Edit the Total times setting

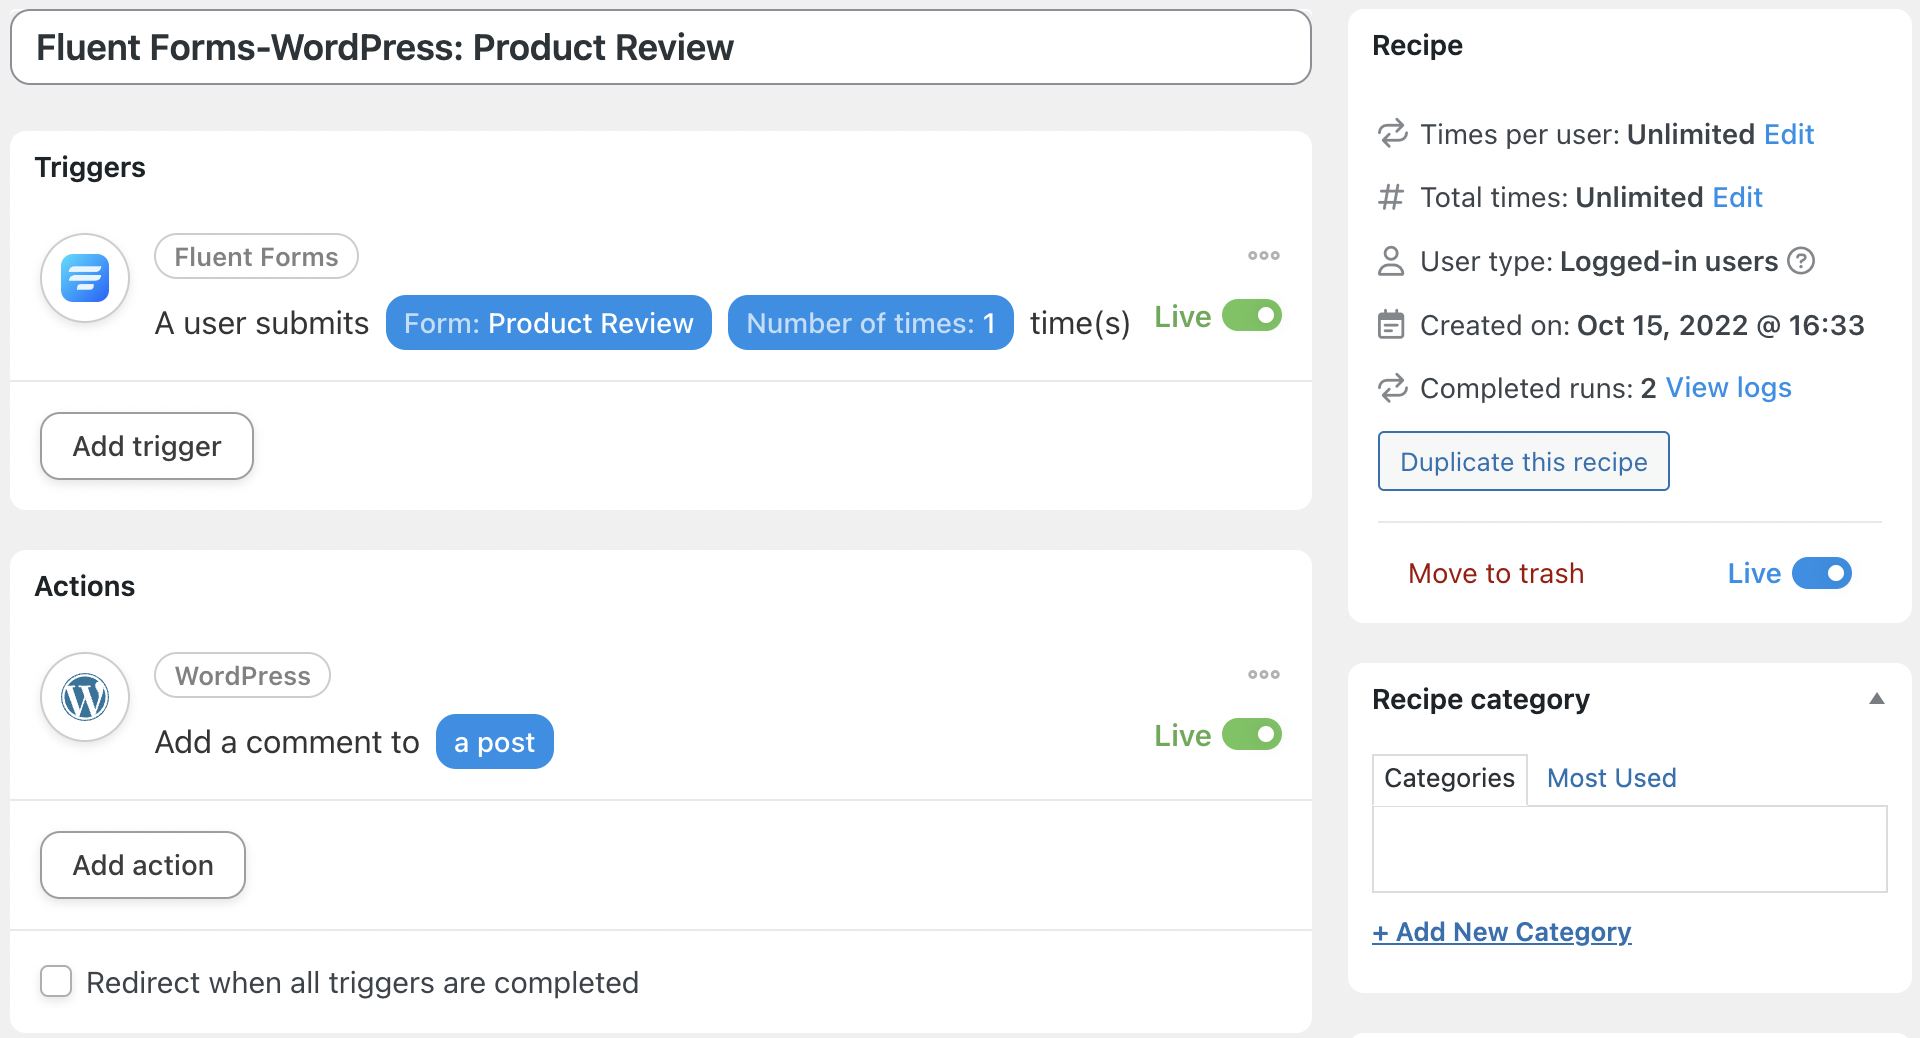click(1737, 197)
